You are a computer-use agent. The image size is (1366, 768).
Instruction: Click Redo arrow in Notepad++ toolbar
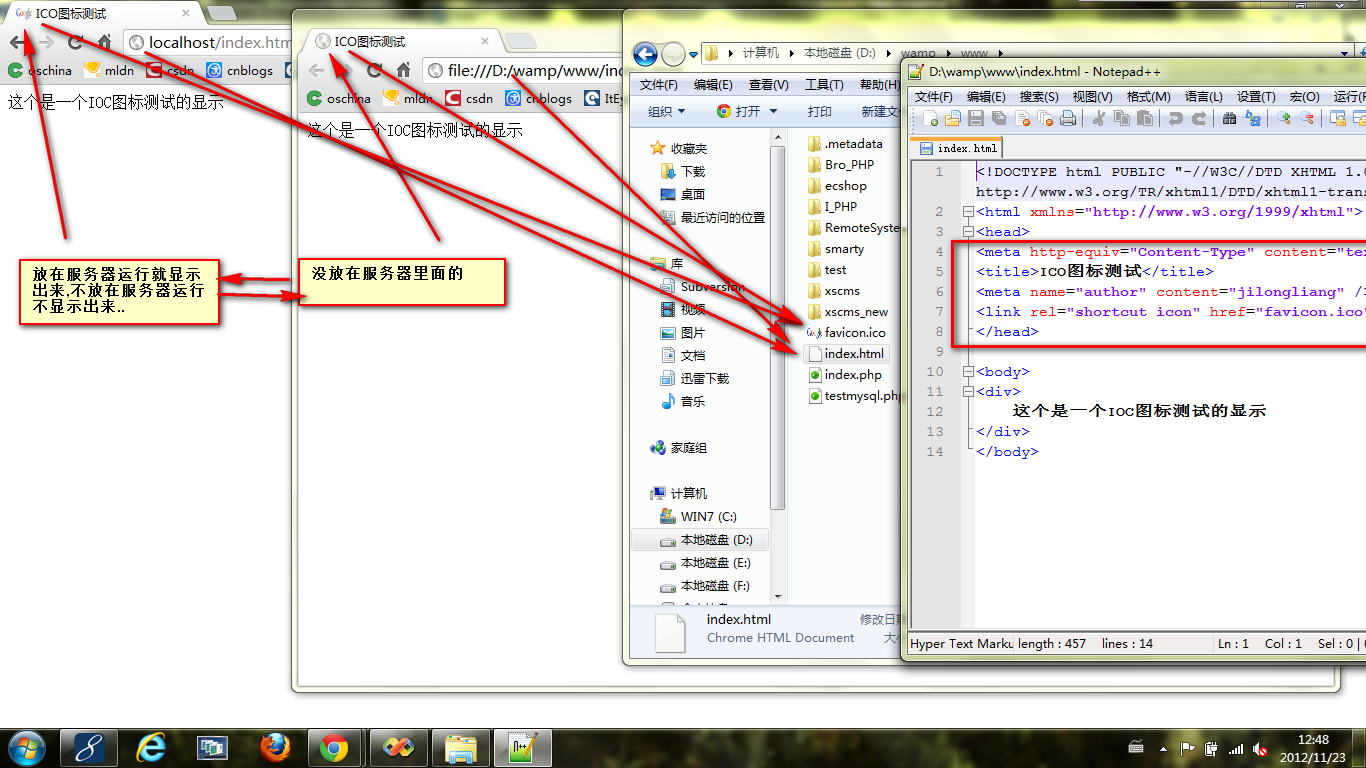coord(1198,118)
